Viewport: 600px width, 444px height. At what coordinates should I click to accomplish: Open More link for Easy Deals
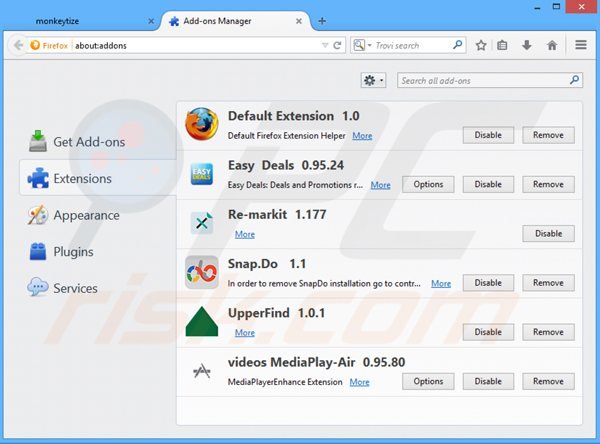point(380,185)
